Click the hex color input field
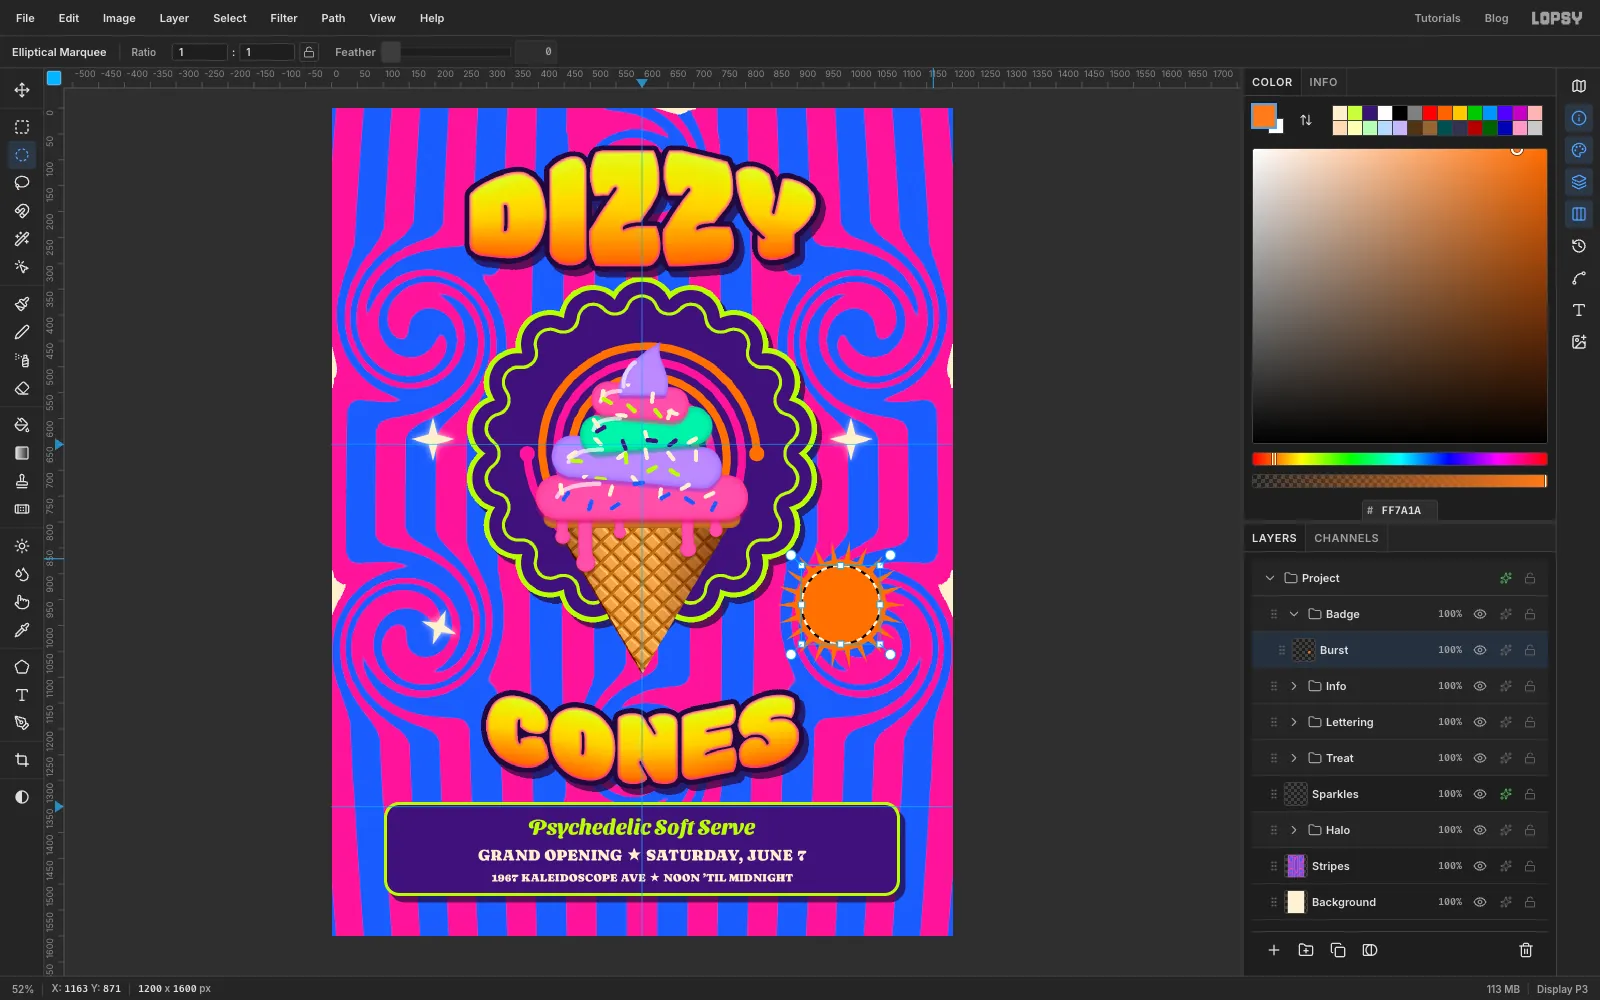Image resolution: width=1600 pixels, height=1000 pixels. coord(1400,510)
